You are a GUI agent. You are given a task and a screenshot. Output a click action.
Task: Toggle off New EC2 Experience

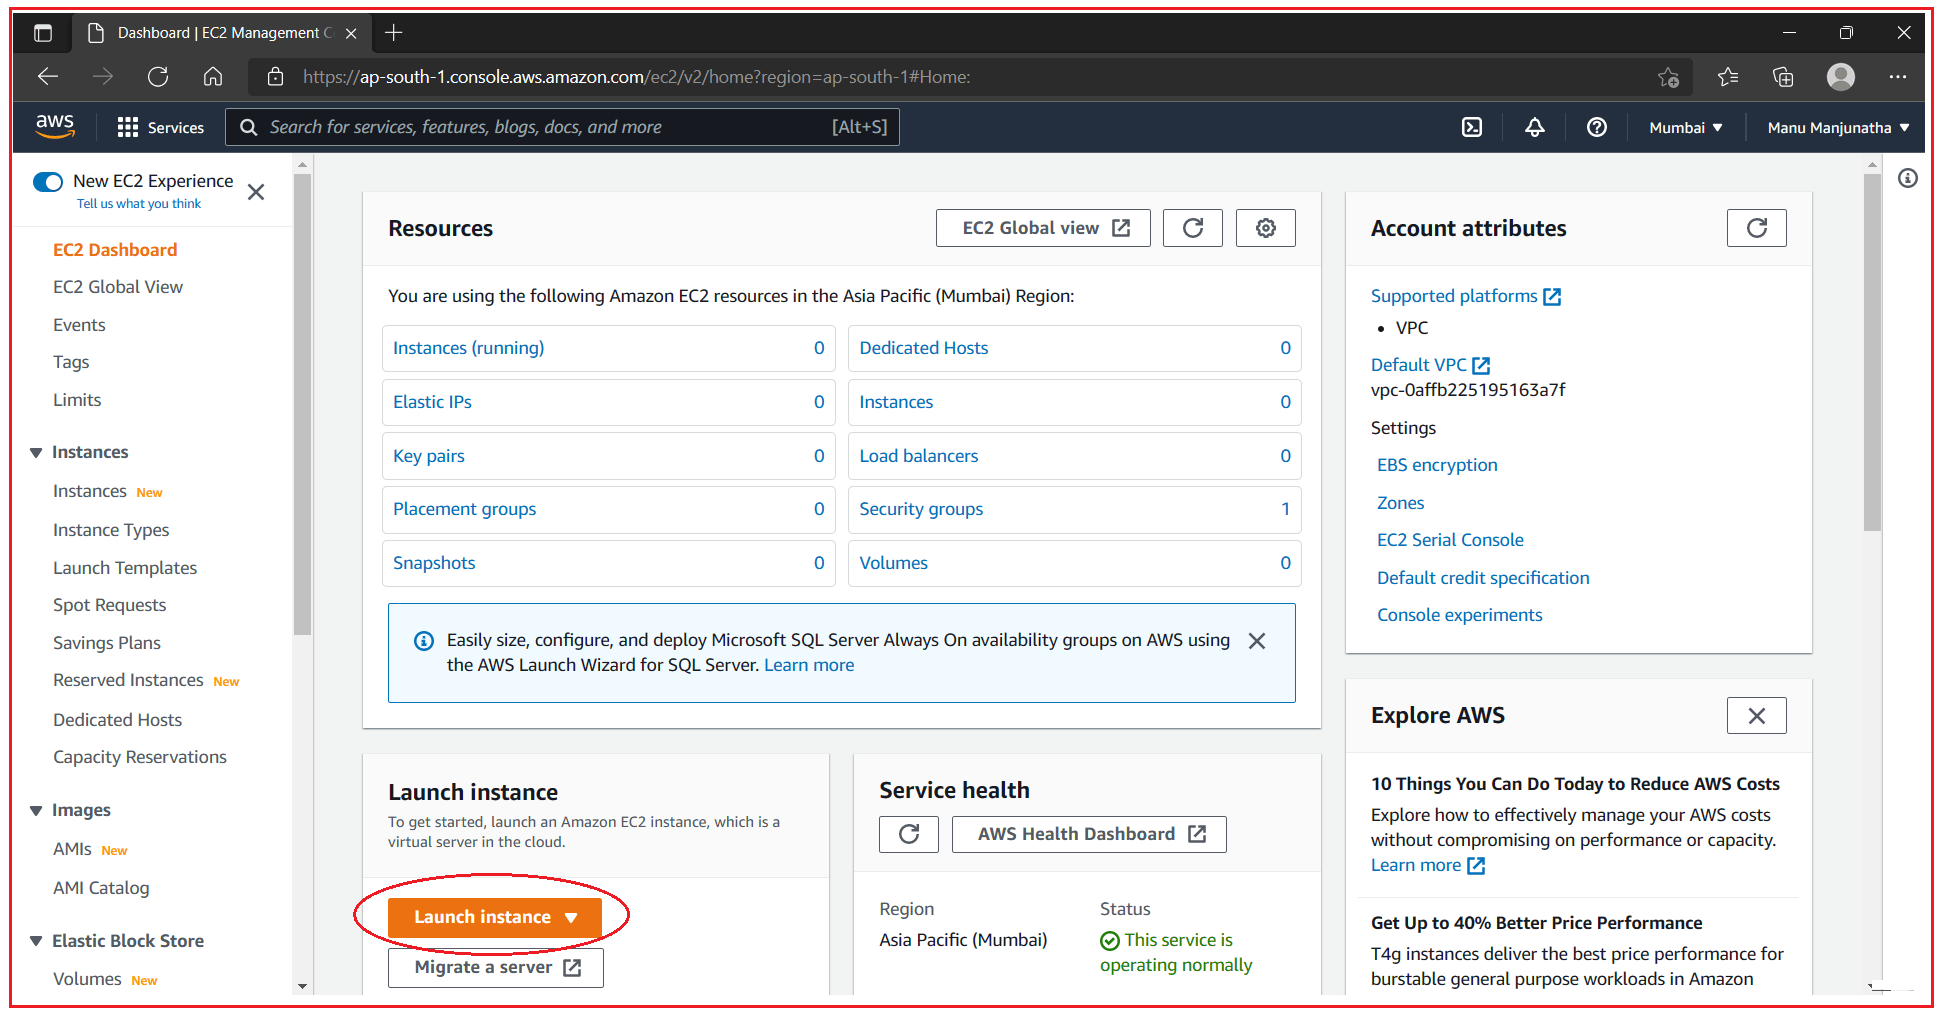pos(48,182)
